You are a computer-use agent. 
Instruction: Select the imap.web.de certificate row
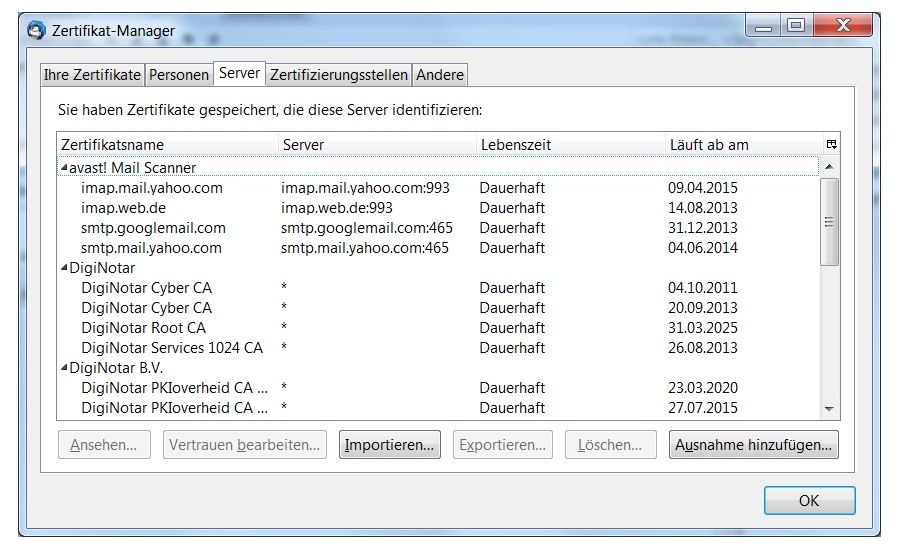pyautogui.click(x=124, y=208)
